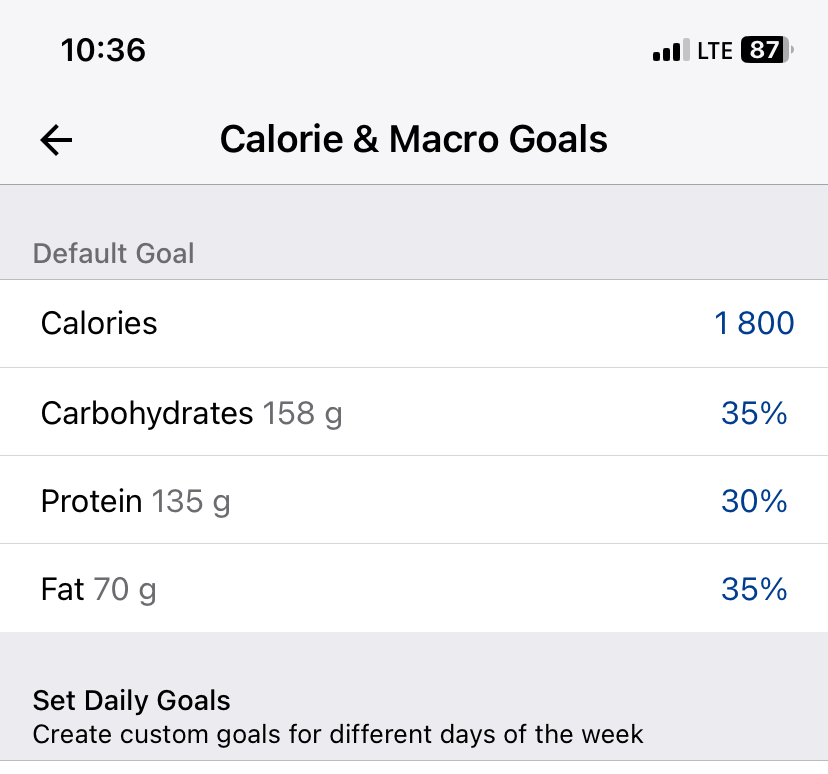This screenshot has width=828, height=774.
Task: Click the 135 g protein amount
Action: tap(191, 501)
